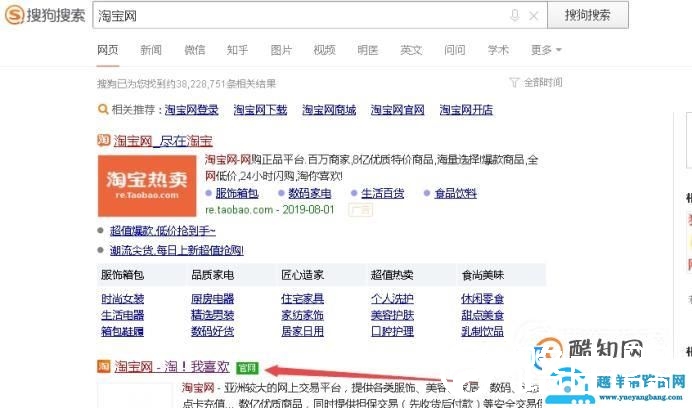Click the Taobao favicon beside 尽在淘宝 result
Image resolution: width=692 pixels, height=408 pixels.
tap(103, 140)
